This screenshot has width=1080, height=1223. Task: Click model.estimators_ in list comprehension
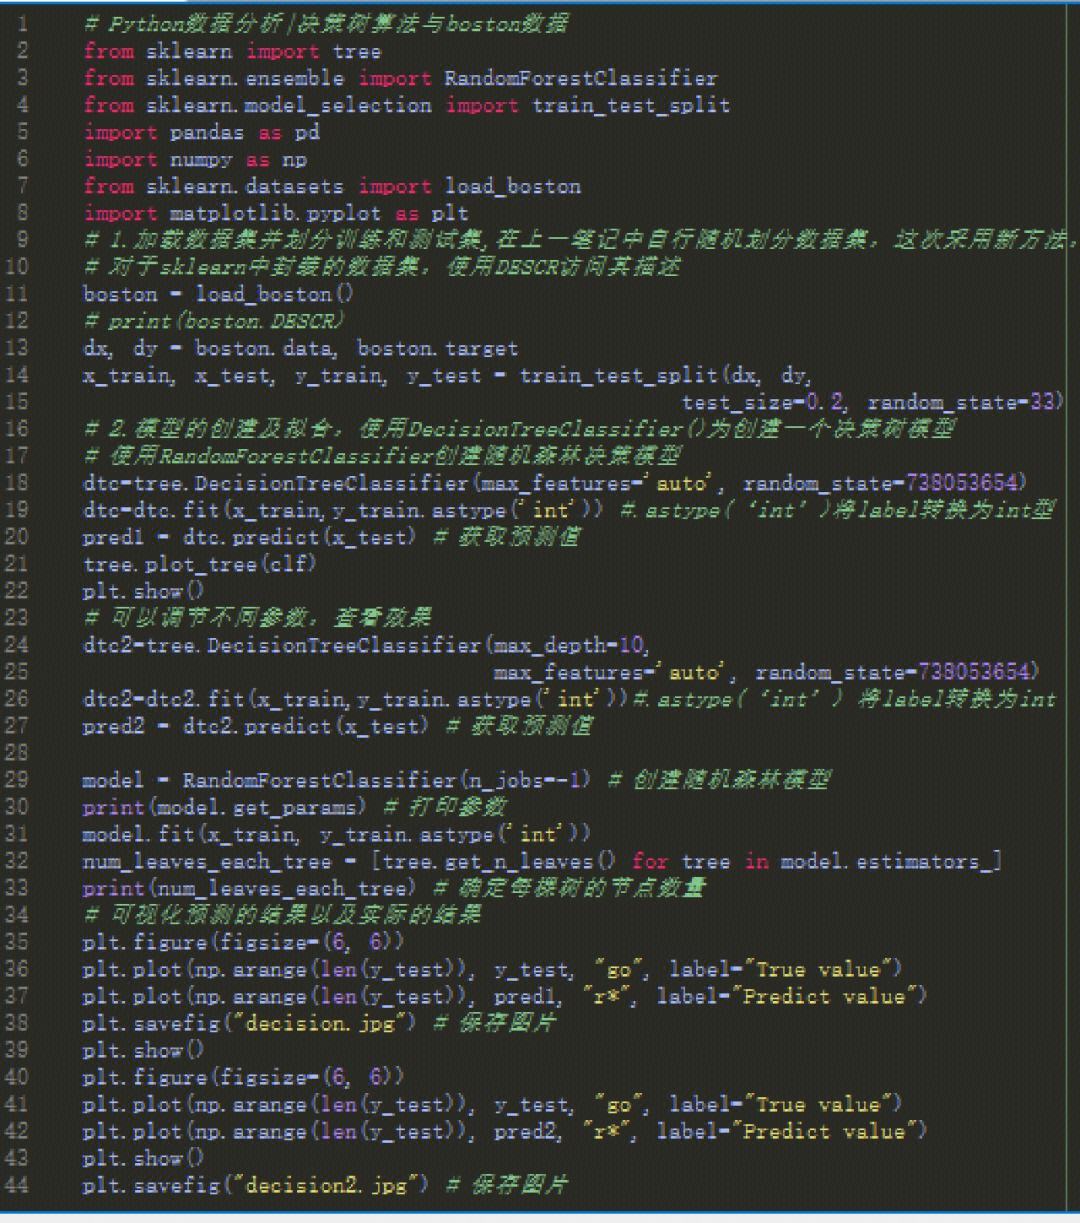(890, 861)
